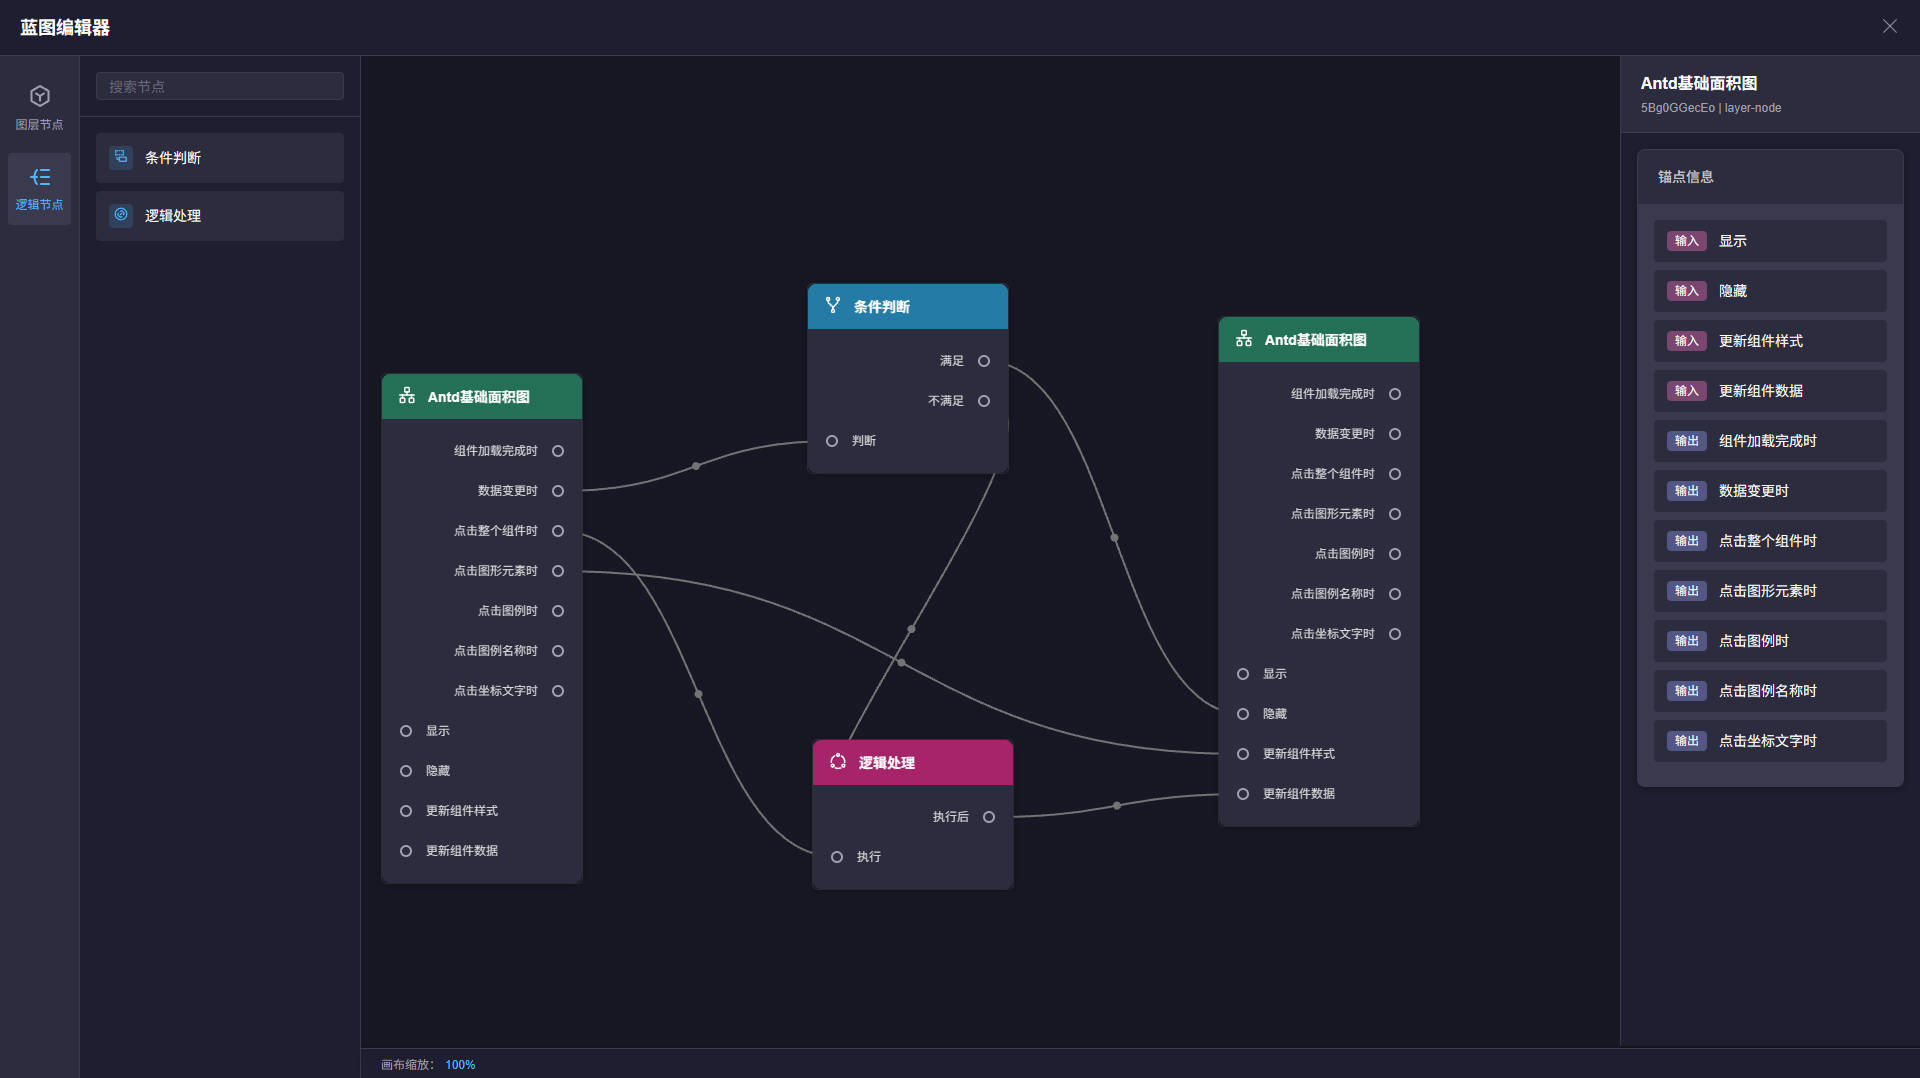Click right node's 组件加载完成时 port
Viewport: 1920px width, 1078px height.
pyautogui.click(x=1395, y=394)
